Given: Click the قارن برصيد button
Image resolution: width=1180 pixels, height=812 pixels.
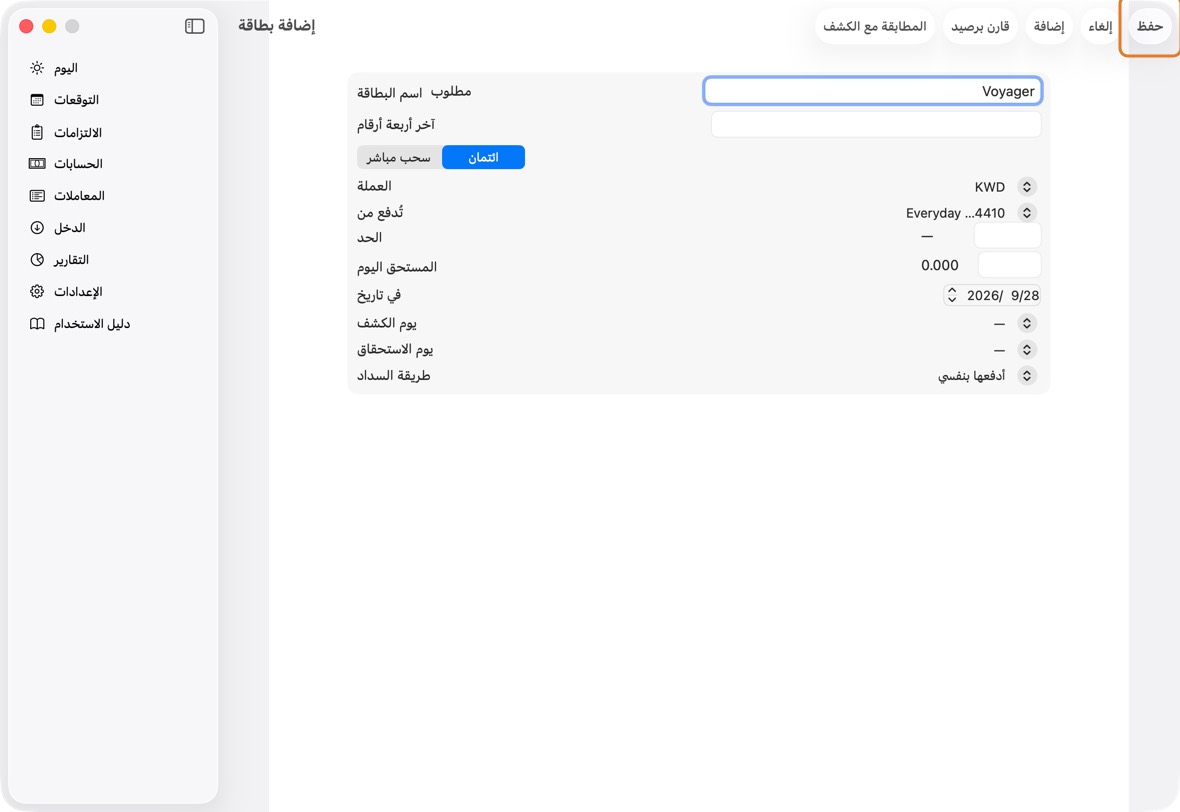Looking at the screenshot, I should [980, 26].
